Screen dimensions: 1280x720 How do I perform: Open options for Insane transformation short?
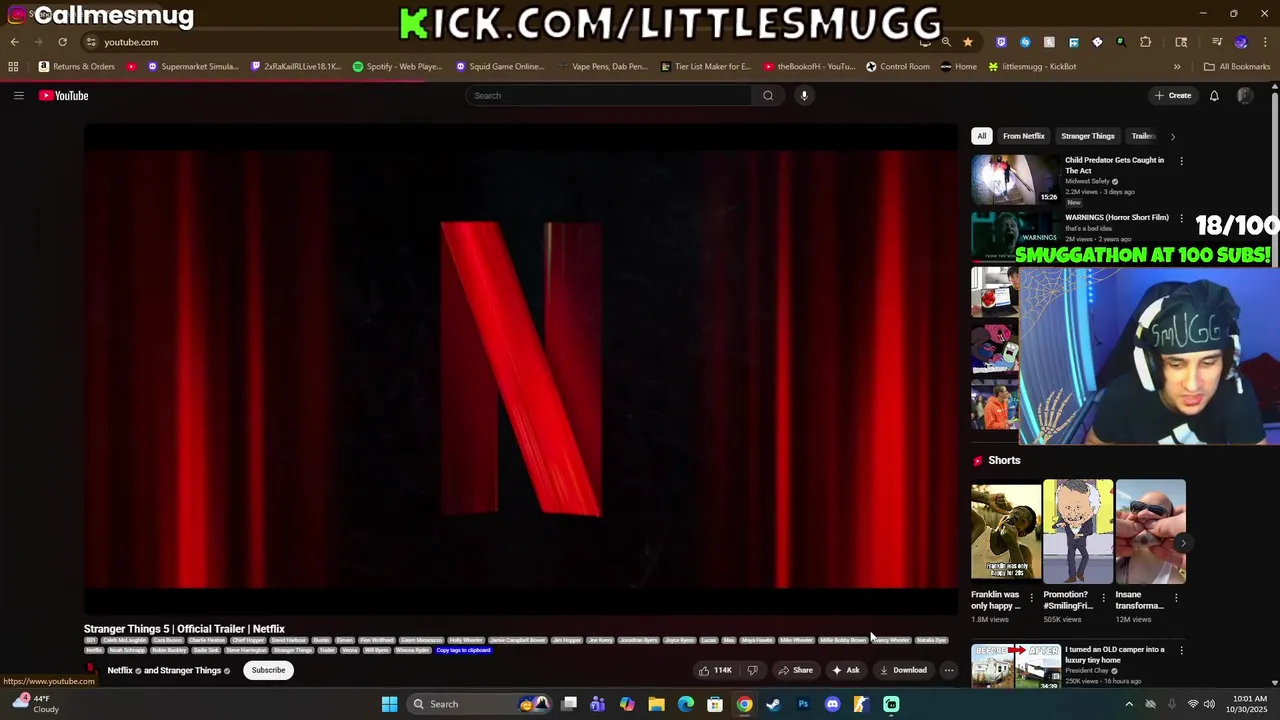1176,598
